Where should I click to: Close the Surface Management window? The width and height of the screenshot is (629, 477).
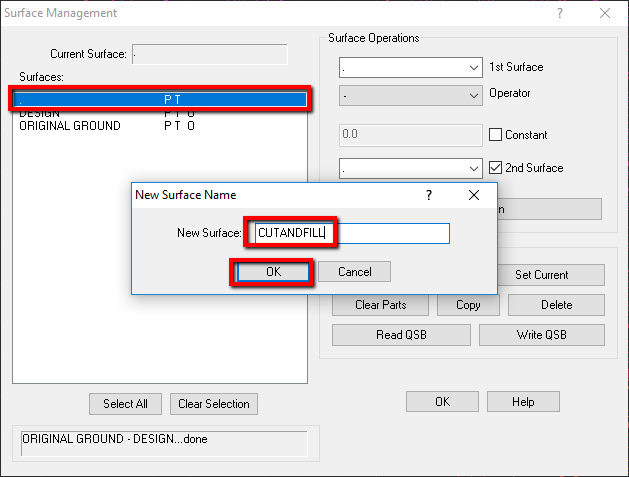(604, 13)
